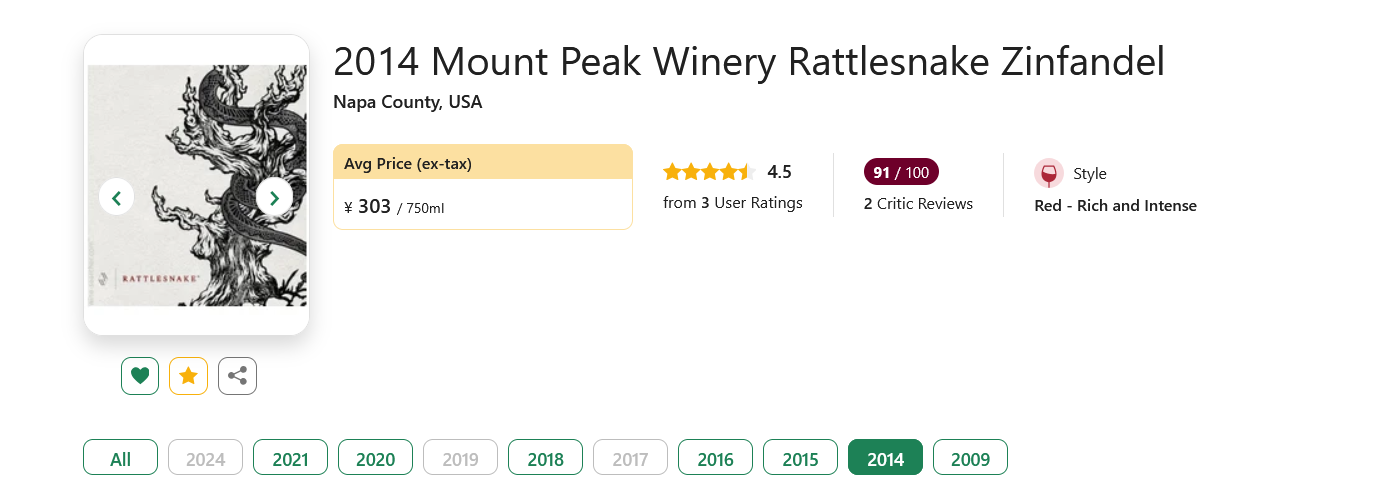The height and width of the screenshot is (497, 1385).
Task: Select the 2020 vintage tab
Action: (x=375, y=458)
